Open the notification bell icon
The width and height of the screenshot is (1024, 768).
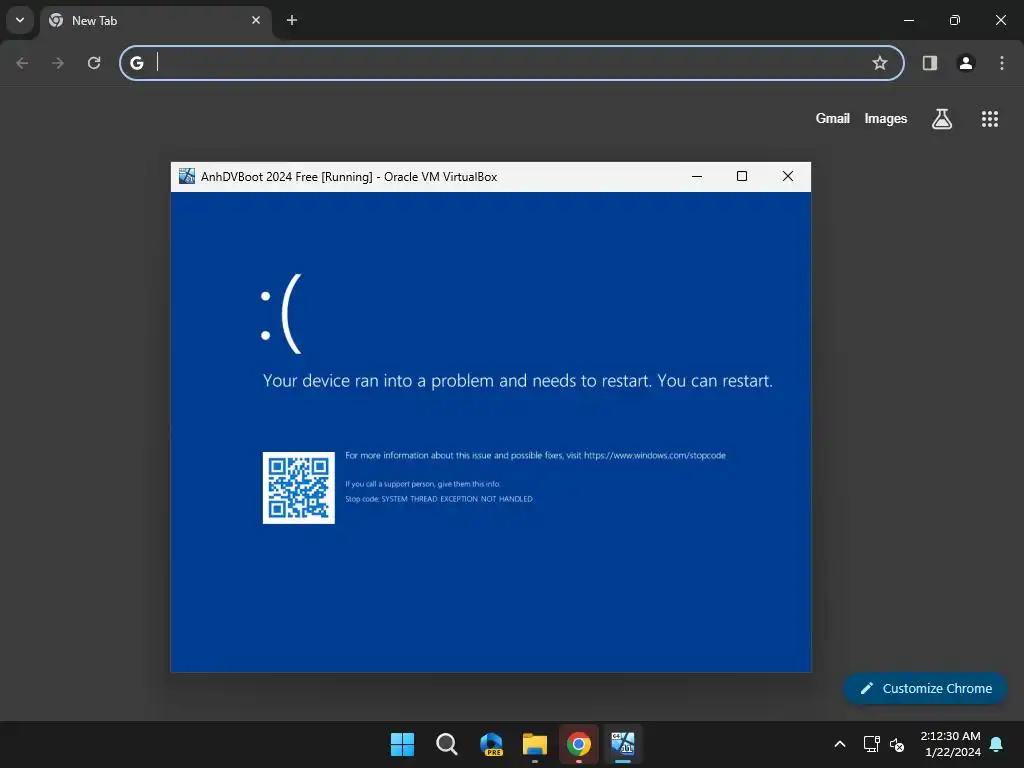(x=997, y=744)
